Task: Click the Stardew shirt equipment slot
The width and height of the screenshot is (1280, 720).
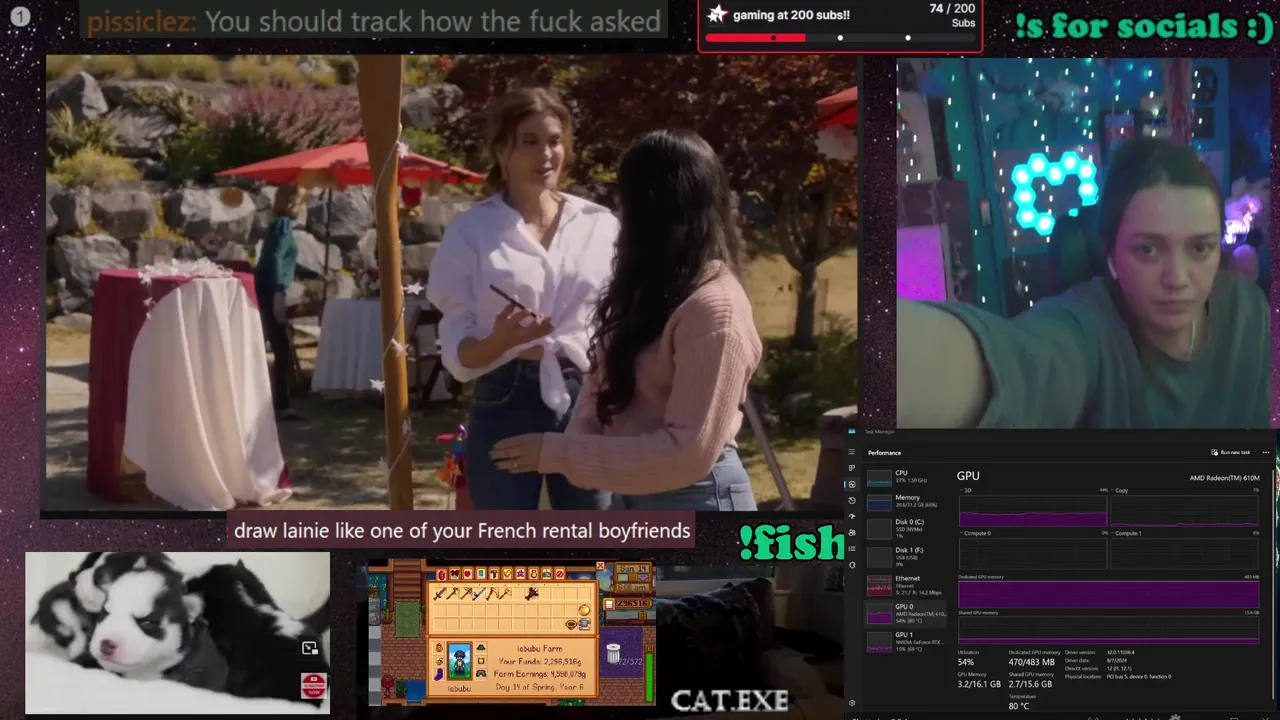Action: [x=481, y=661]
